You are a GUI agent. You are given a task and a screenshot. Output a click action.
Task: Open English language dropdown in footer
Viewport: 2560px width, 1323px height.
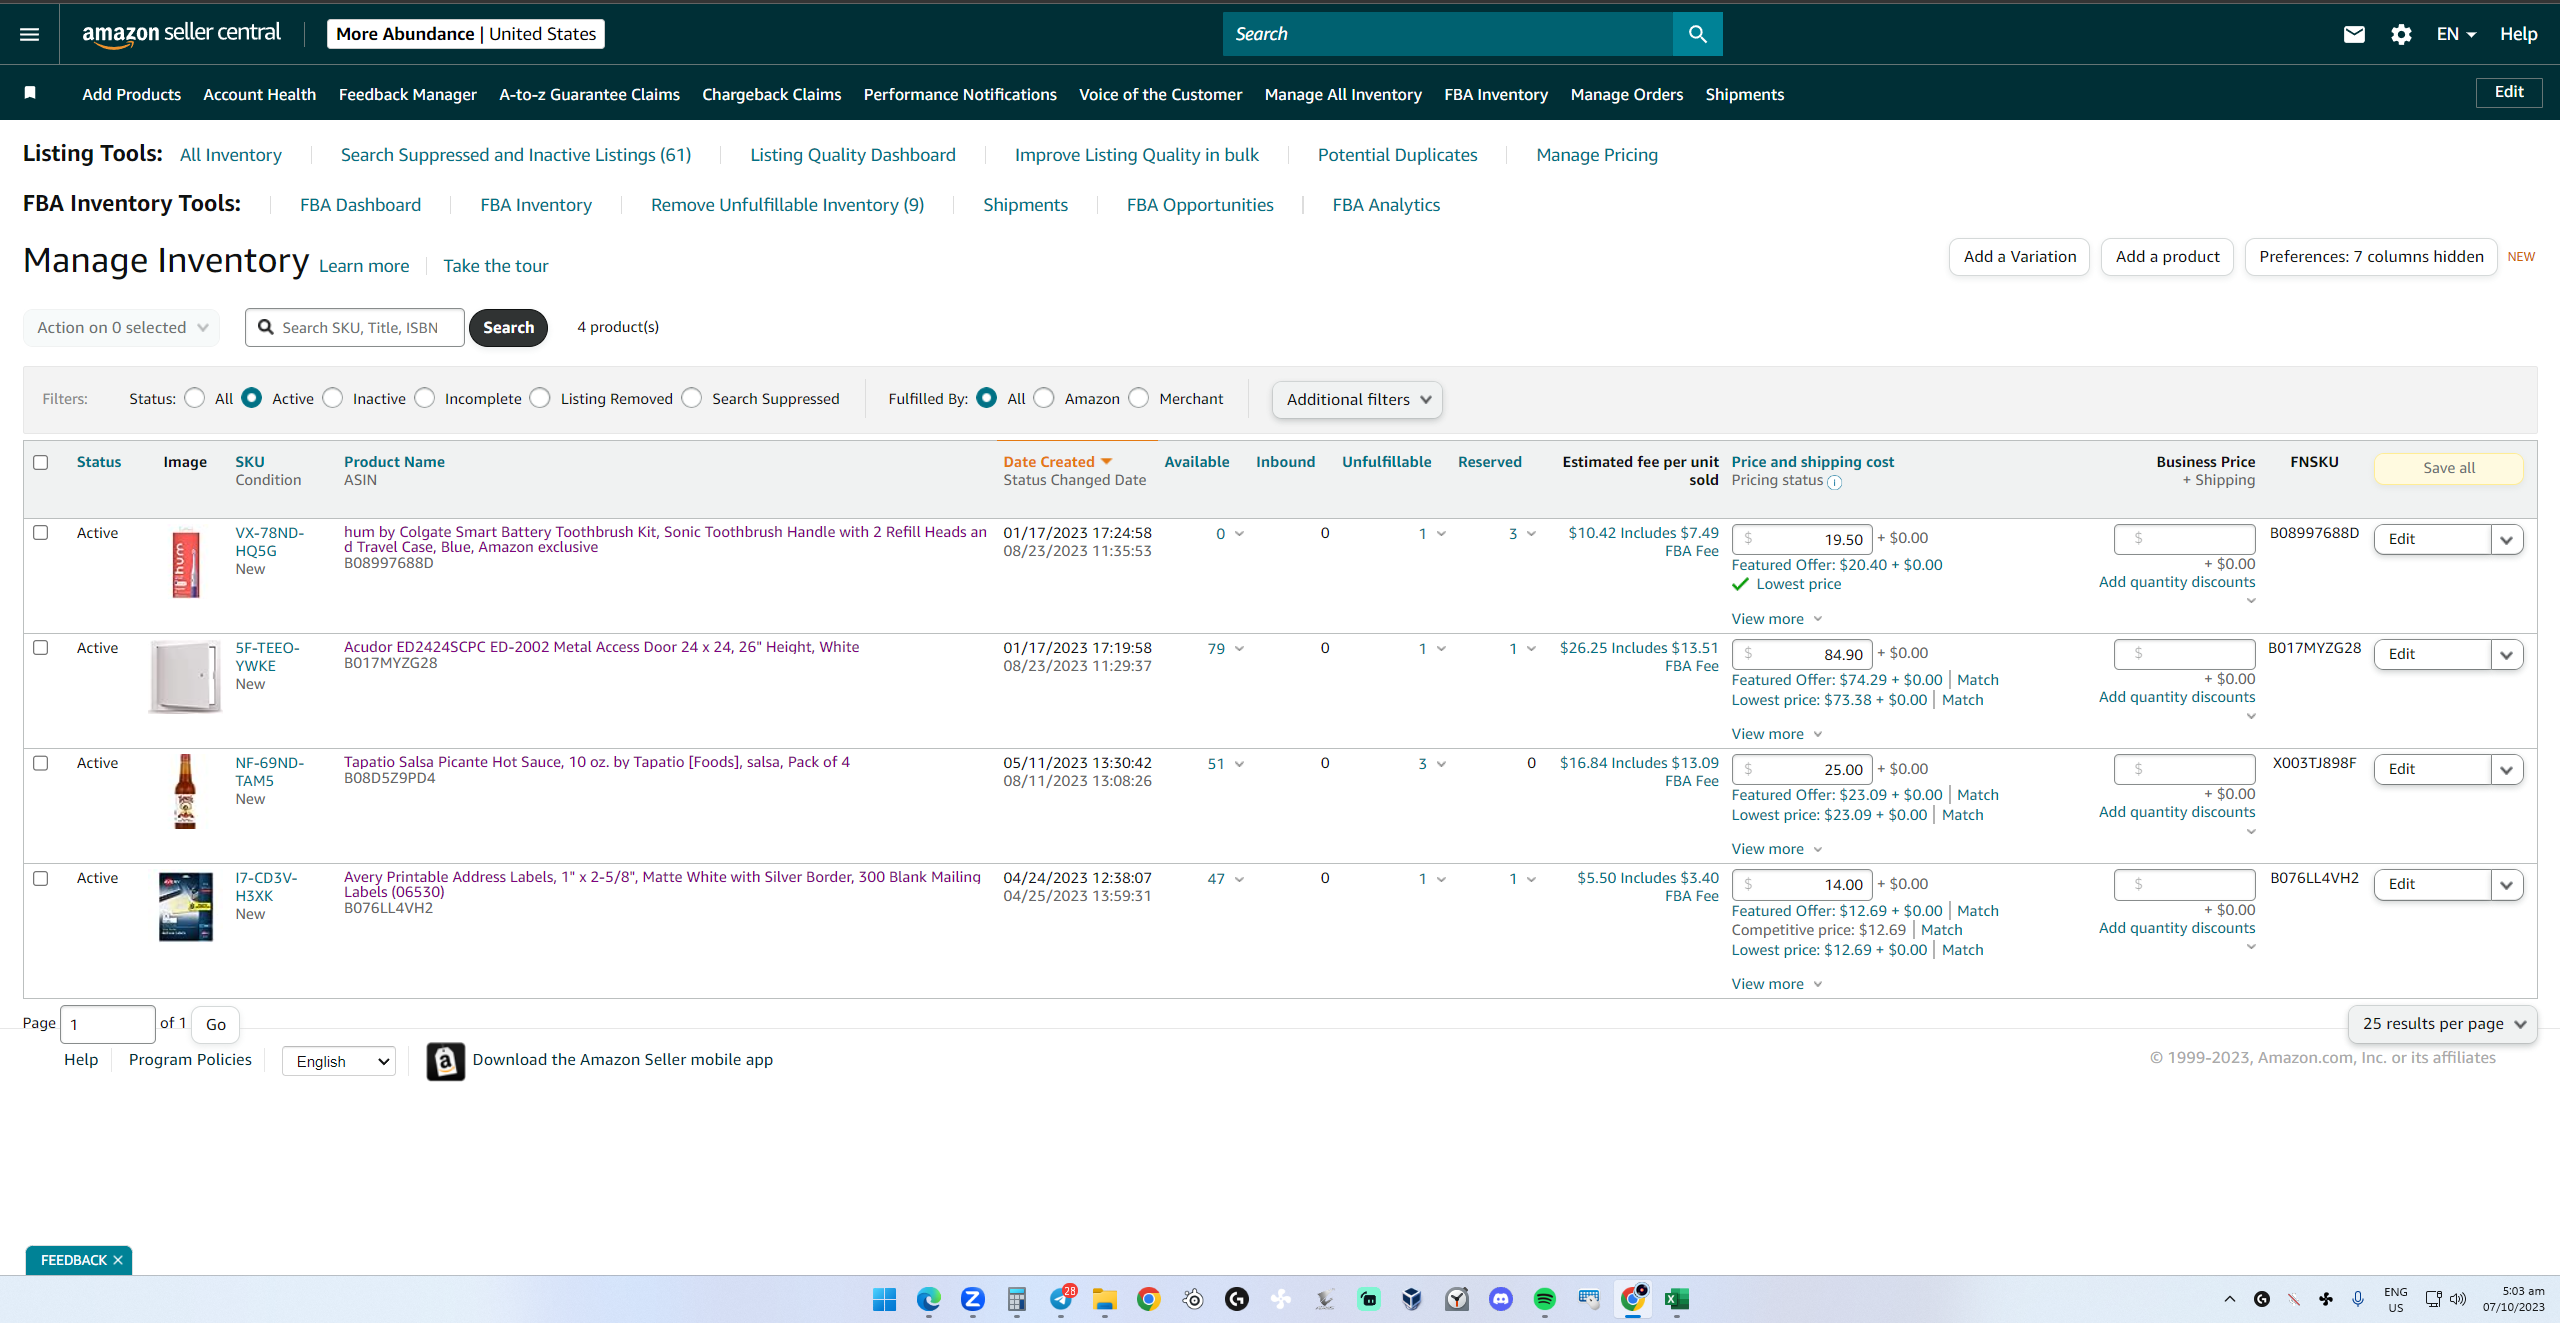[339, 1061]
